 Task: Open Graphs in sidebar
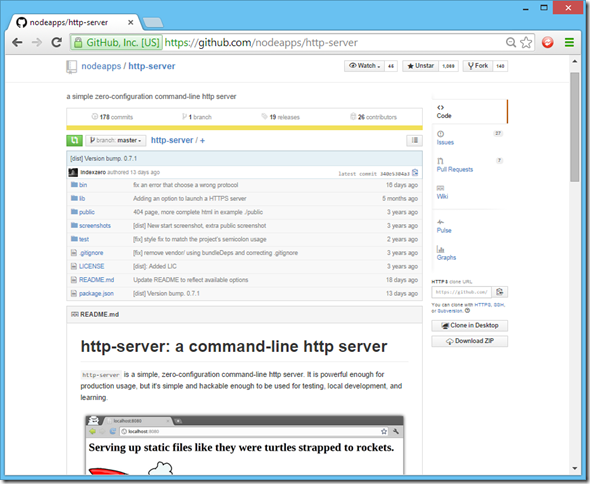pos(446,257)
